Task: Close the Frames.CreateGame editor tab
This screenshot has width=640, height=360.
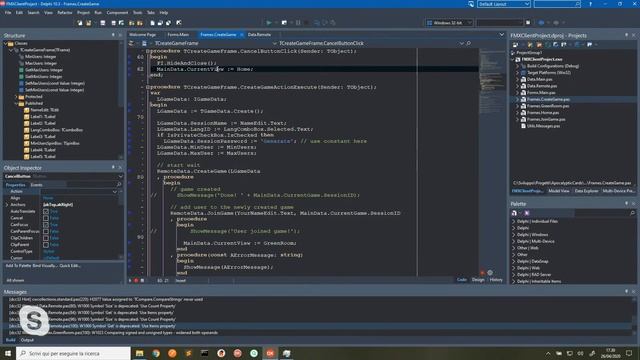Action: 242,35
